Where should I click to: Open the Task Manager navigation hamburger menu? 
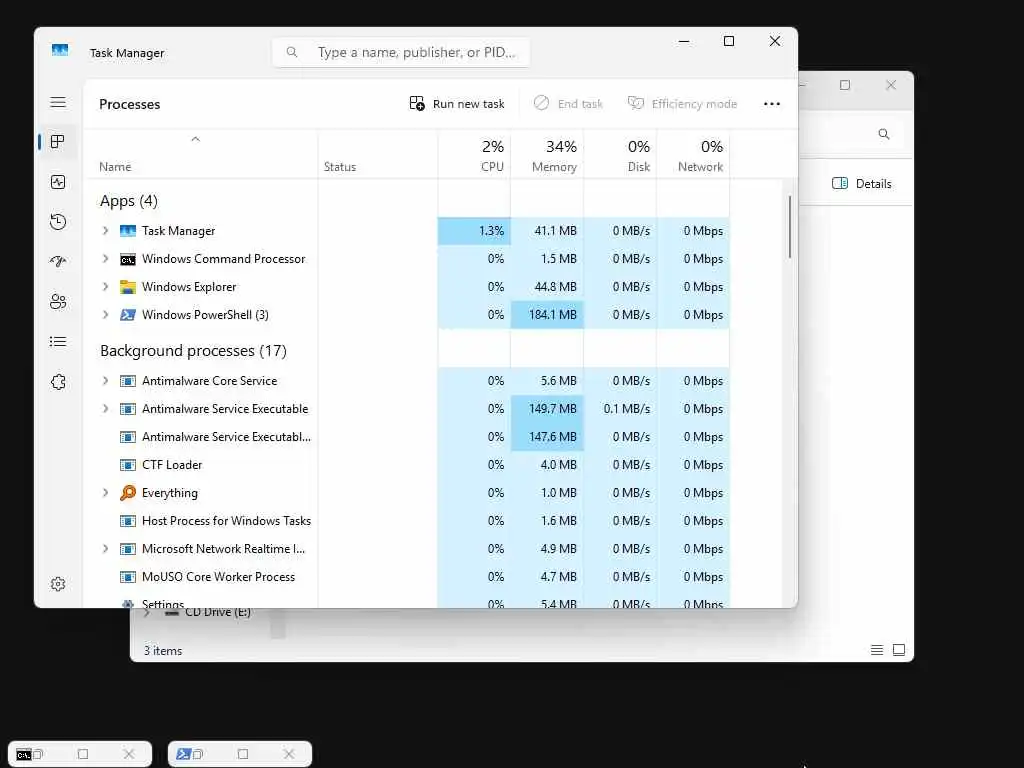[x=58, y=103]
